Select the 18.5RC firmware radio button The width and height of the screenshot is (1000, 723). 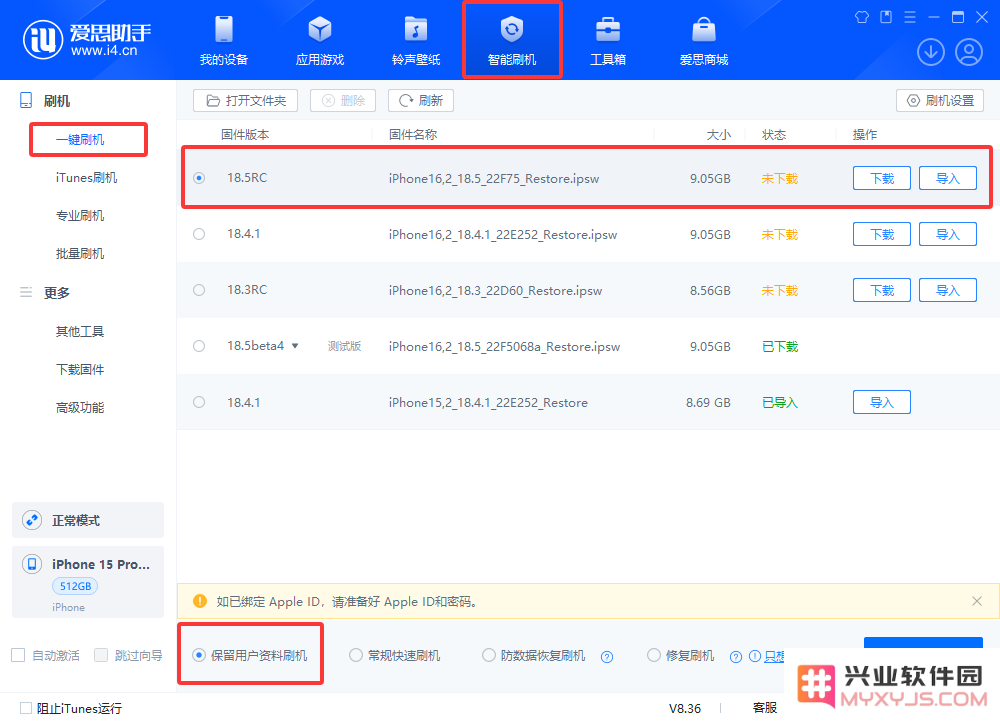point(199,178)
